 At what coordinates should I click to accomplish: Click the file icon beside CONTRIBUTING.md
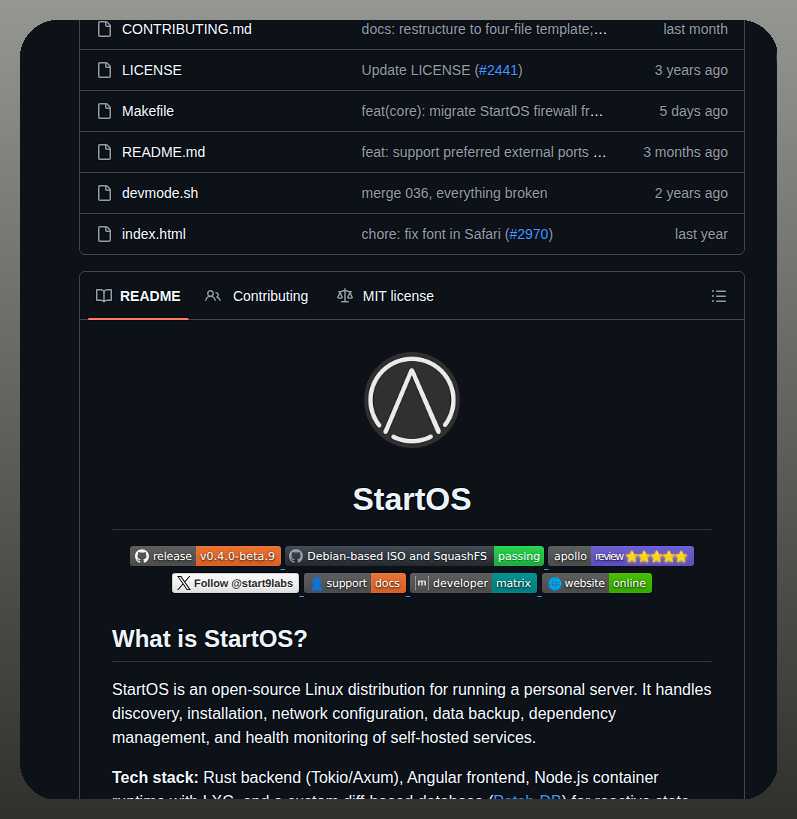pos(104,29)
